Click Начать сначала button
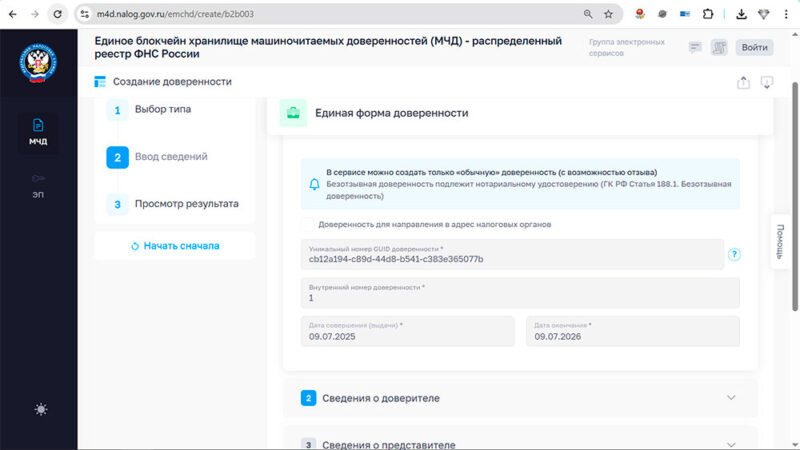The height and width of the screenshot is (450, 800). 175,246
